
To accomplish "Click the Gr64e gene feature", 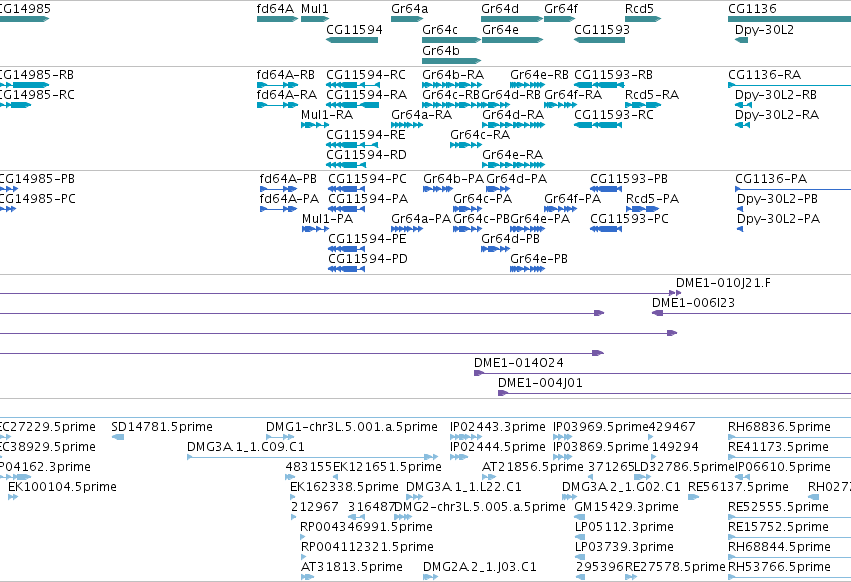I will coord(512,40).
